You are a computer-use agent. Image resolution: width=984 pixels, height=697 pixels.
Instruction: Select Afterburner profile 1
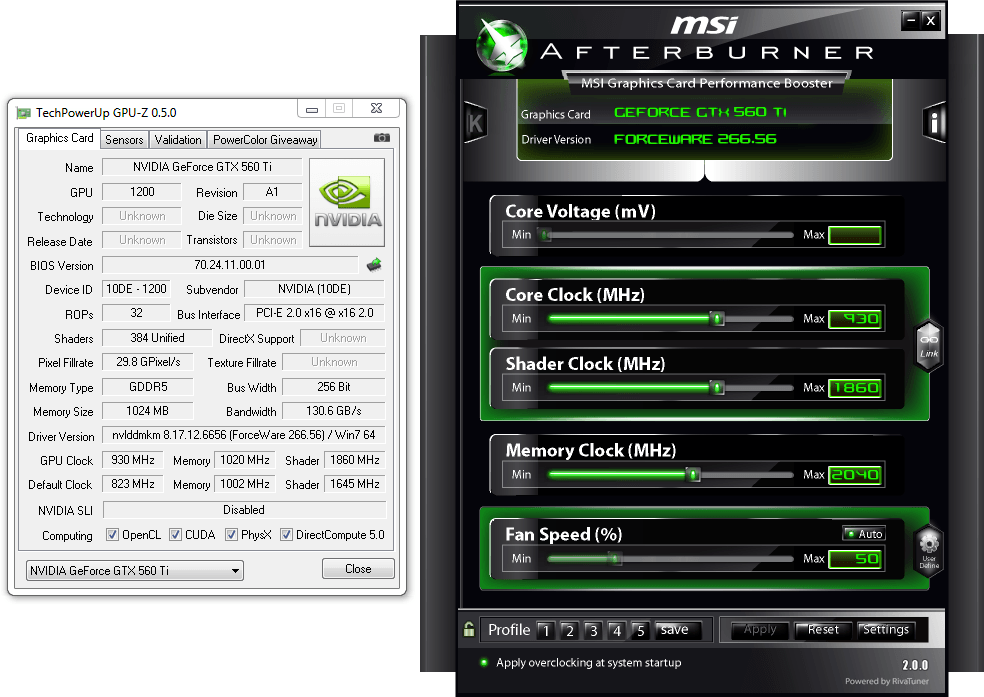(546, 630)
